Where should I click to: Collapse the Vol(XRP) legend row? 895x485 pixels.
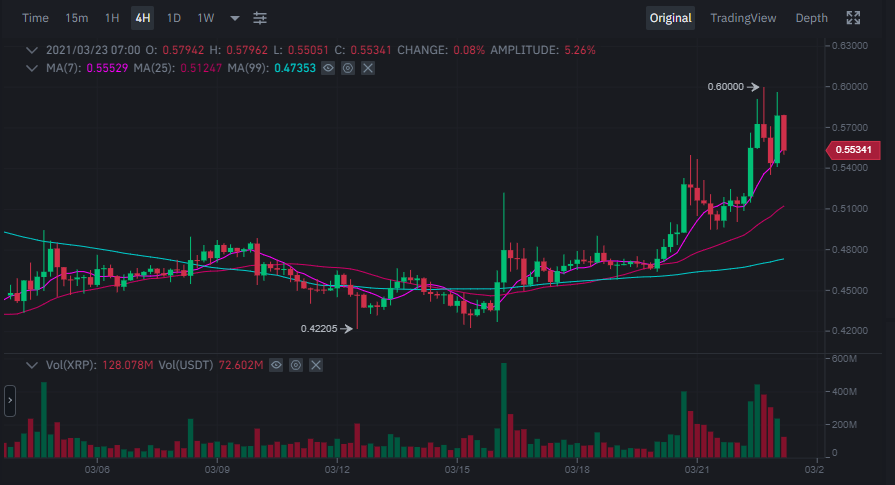click(32, 365)
